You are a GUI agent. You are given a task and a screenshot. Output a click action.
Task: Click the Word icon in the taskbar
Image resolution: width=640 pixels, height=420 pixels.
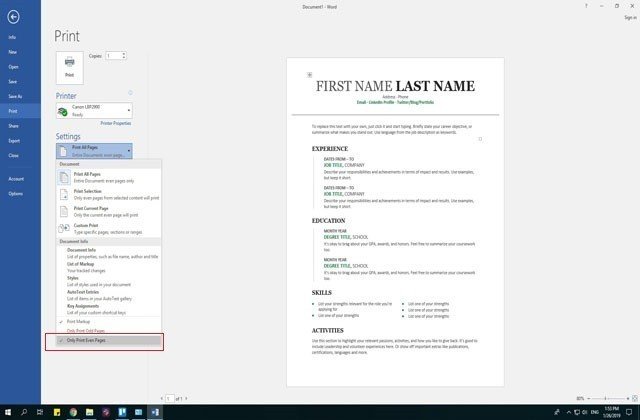click(x=154, y=412)
